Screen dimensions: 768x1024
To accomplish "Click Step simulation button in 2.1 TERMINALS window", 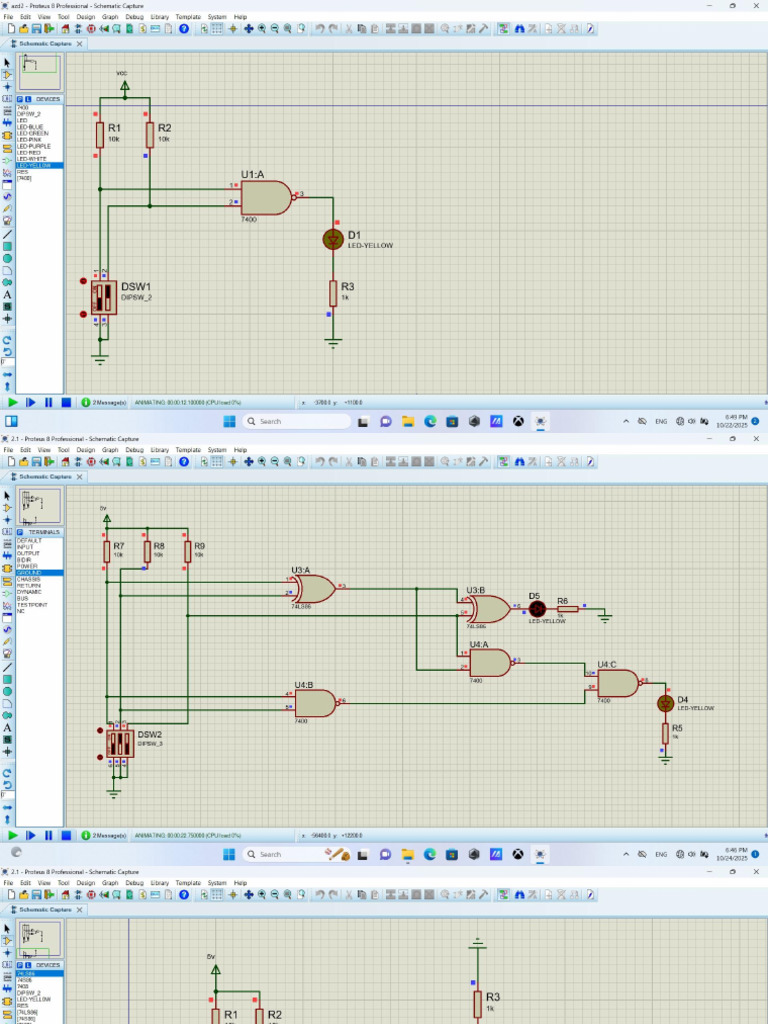I will click(x=31, y=835).
